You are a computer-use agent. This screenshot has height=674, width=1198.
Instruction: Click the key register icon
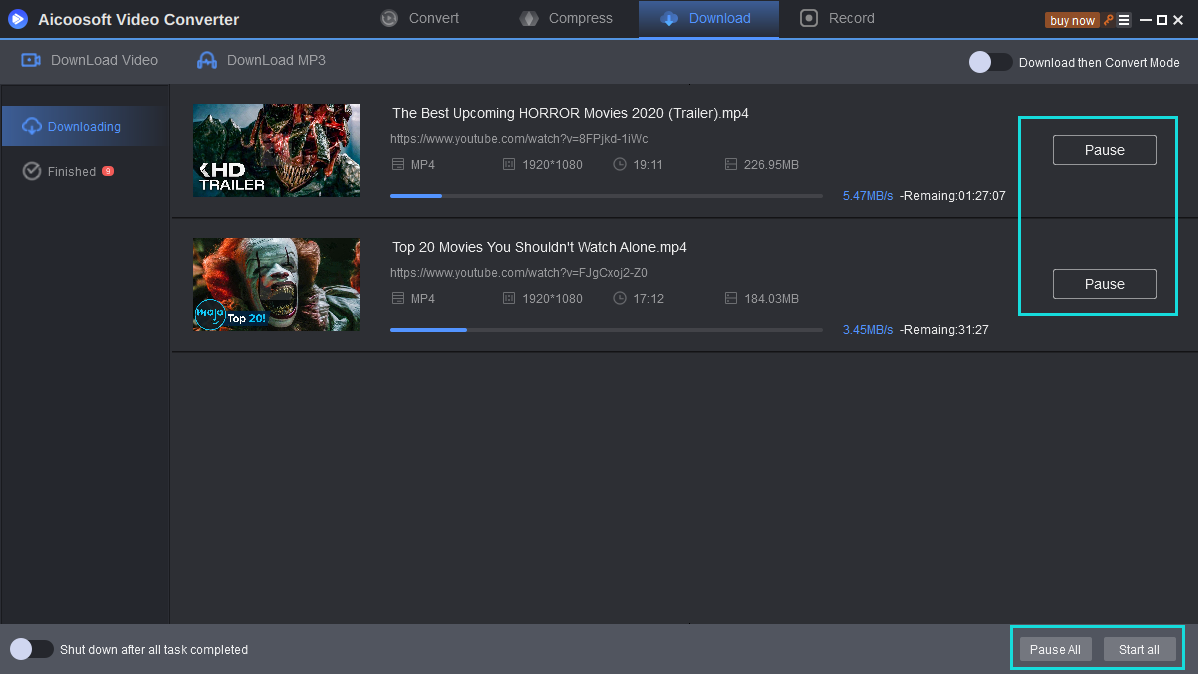coord(1109,20)
